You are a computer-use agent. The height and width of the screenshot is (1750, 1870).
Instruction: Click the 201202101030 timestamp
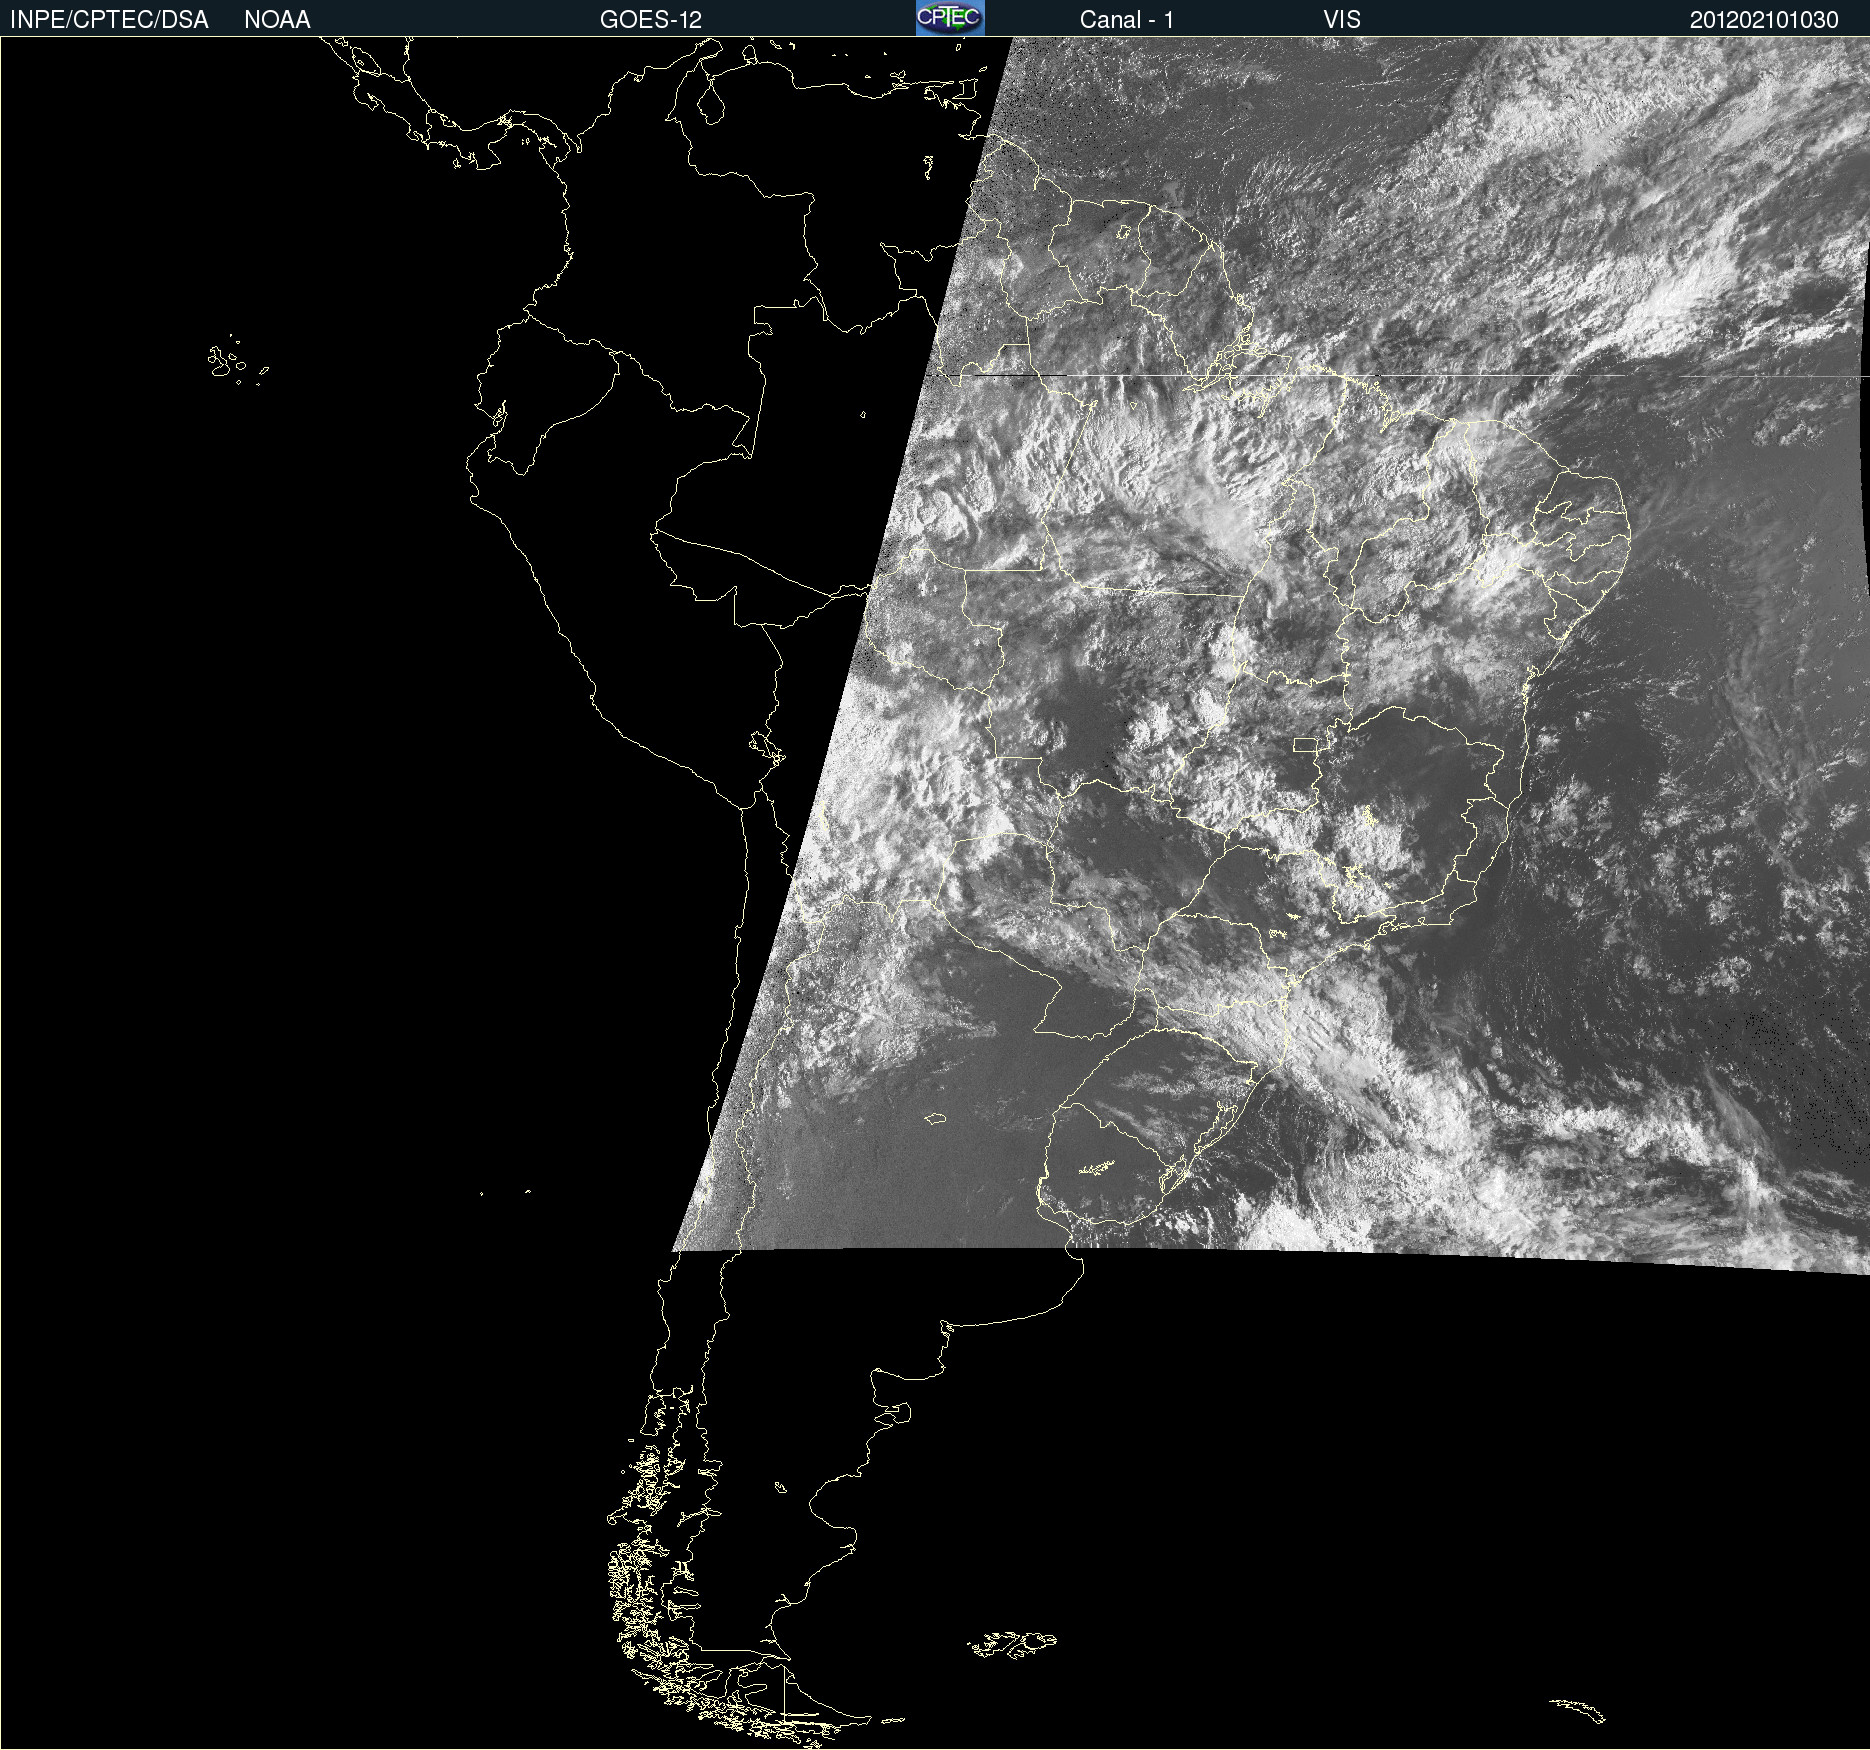[x=1764, y=20]
